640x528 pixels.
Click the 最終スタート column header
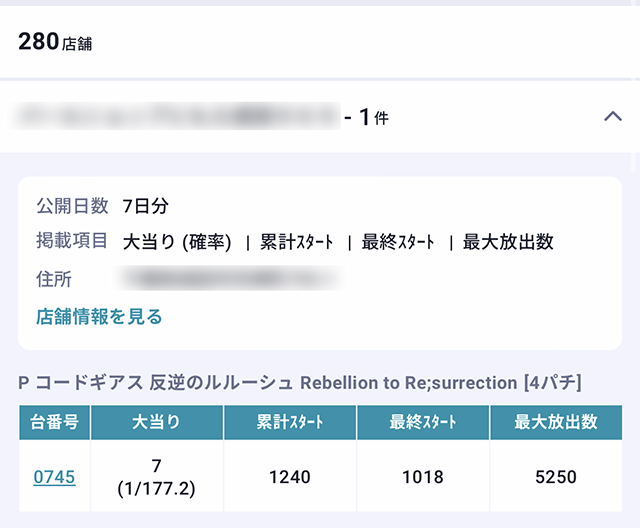pos(422,422)
